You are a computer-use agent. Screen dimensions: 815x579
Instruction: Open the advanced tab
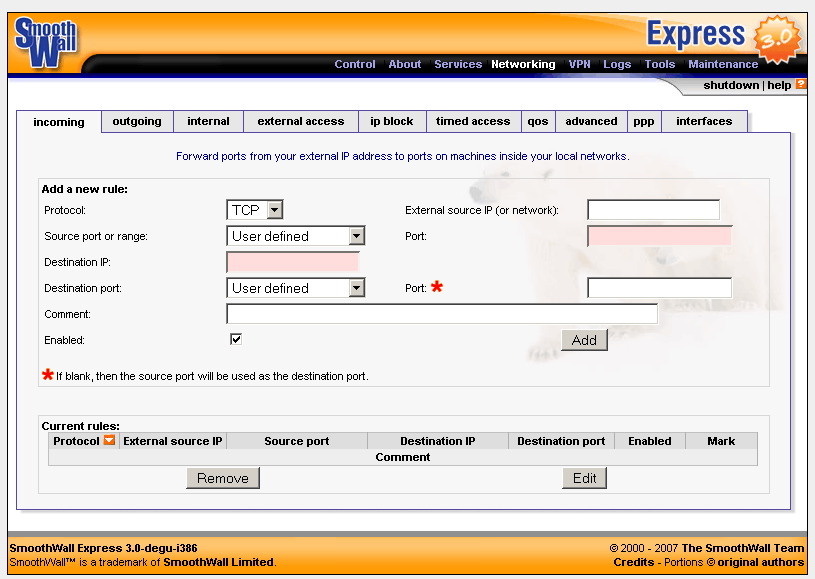(x=591, y=121)
